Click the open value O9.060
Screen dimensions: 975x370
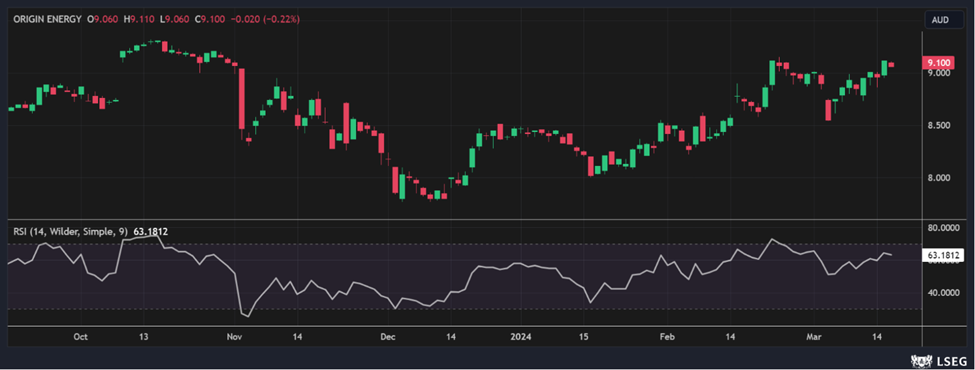(103, 19)
